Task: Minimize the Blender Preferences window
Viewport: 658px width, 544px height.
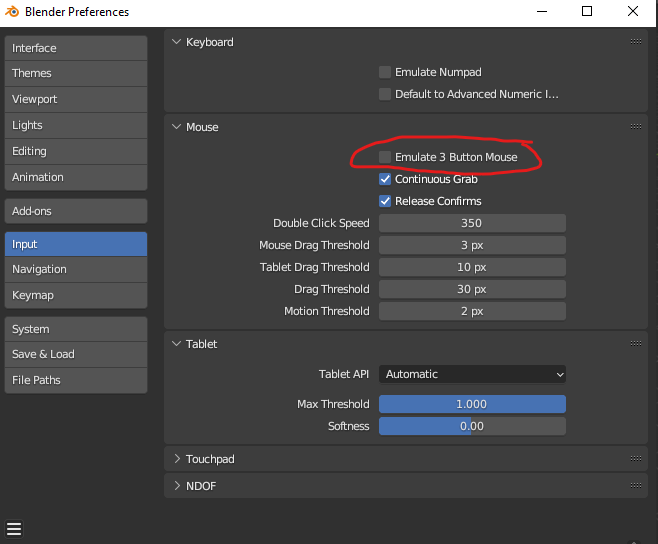Action: [x=542, y=11]
